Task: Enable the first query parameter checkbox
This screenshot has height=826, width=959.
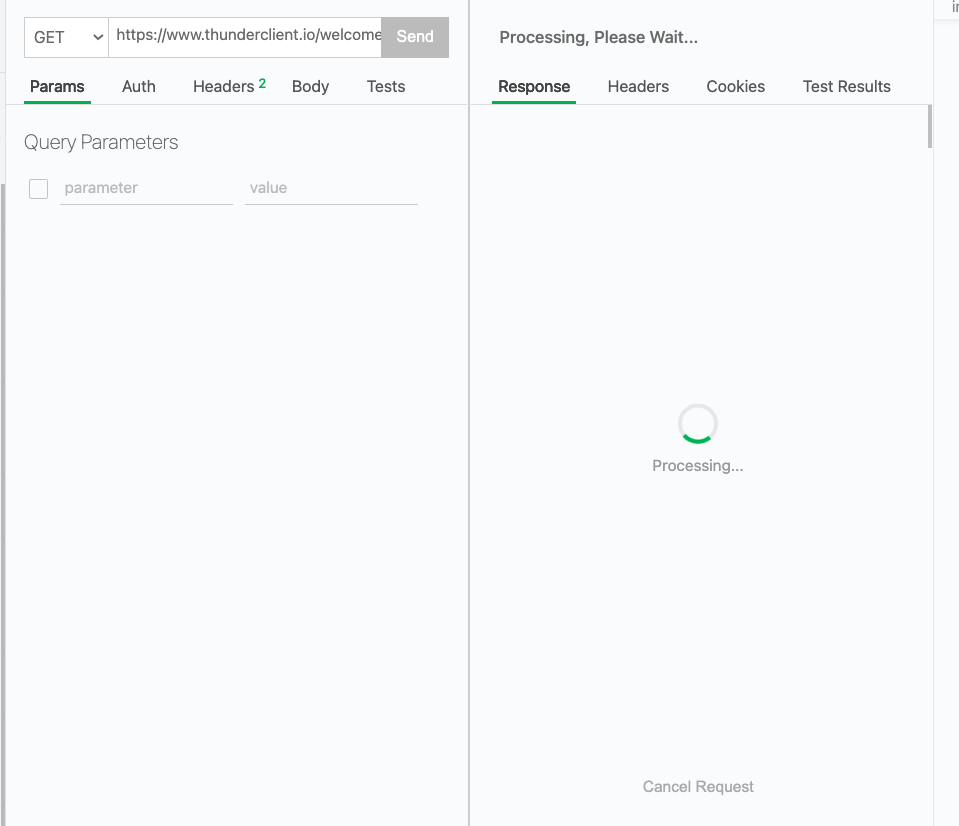Action: [x=38, y=188]
